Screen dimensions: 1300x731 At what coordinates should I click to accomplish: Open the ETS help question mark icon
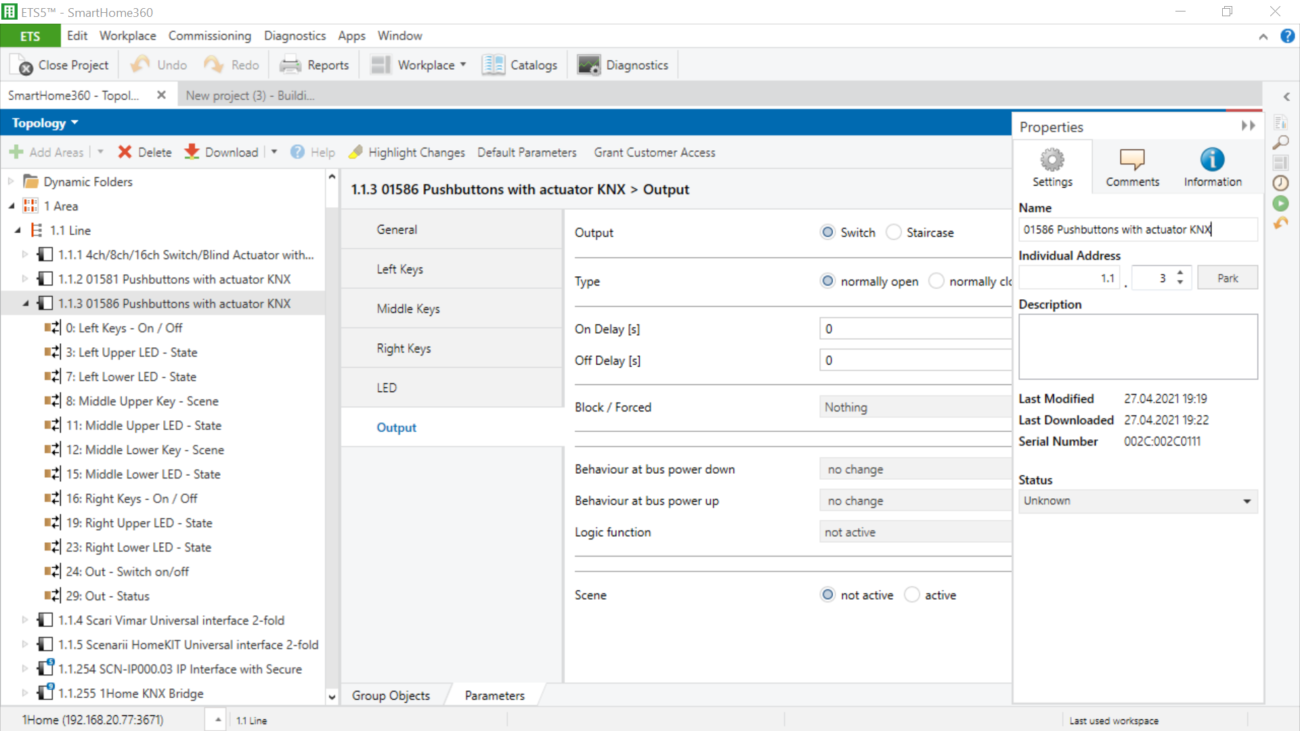click(1288, 36)
